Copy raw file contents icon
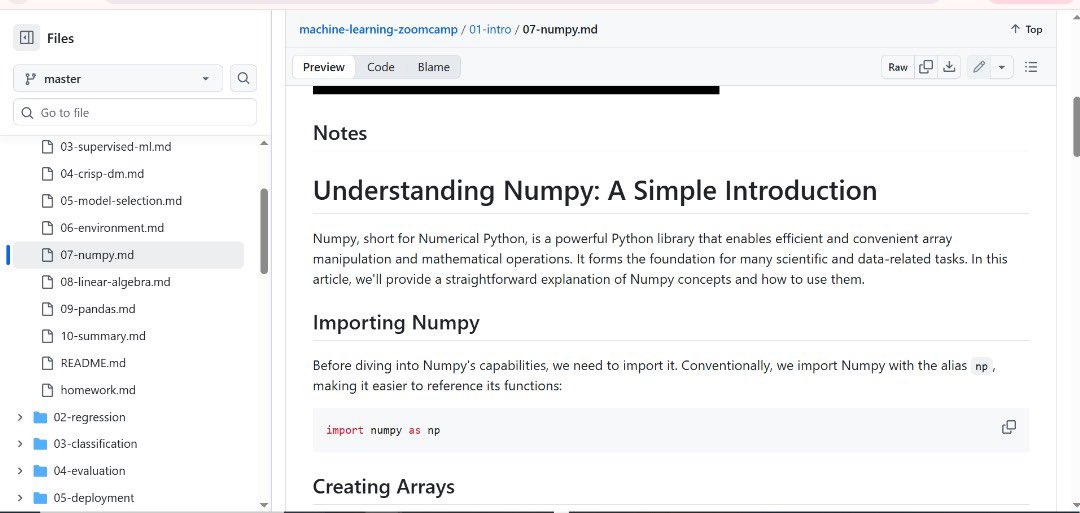This screenshot has height=513, width=1080. [x=926, y=67]
